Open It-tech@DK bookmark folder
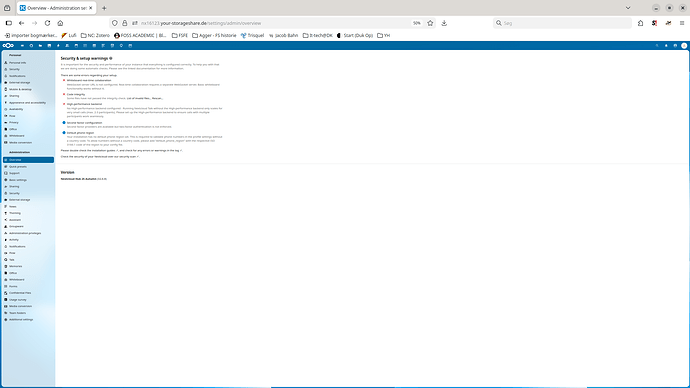Screen dimensions: 690x388 pos(317,35)
